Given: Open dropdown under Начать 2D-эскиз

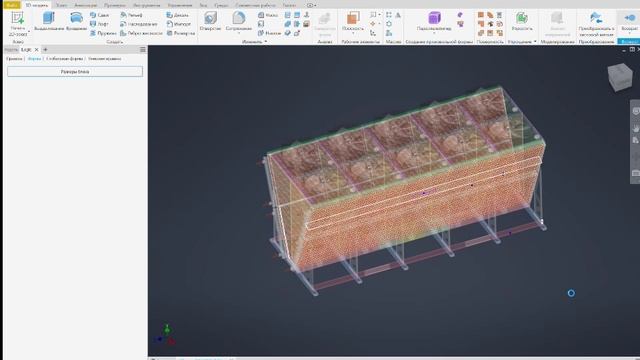Looking at the screenshot, I should click(x=29, y=32).
